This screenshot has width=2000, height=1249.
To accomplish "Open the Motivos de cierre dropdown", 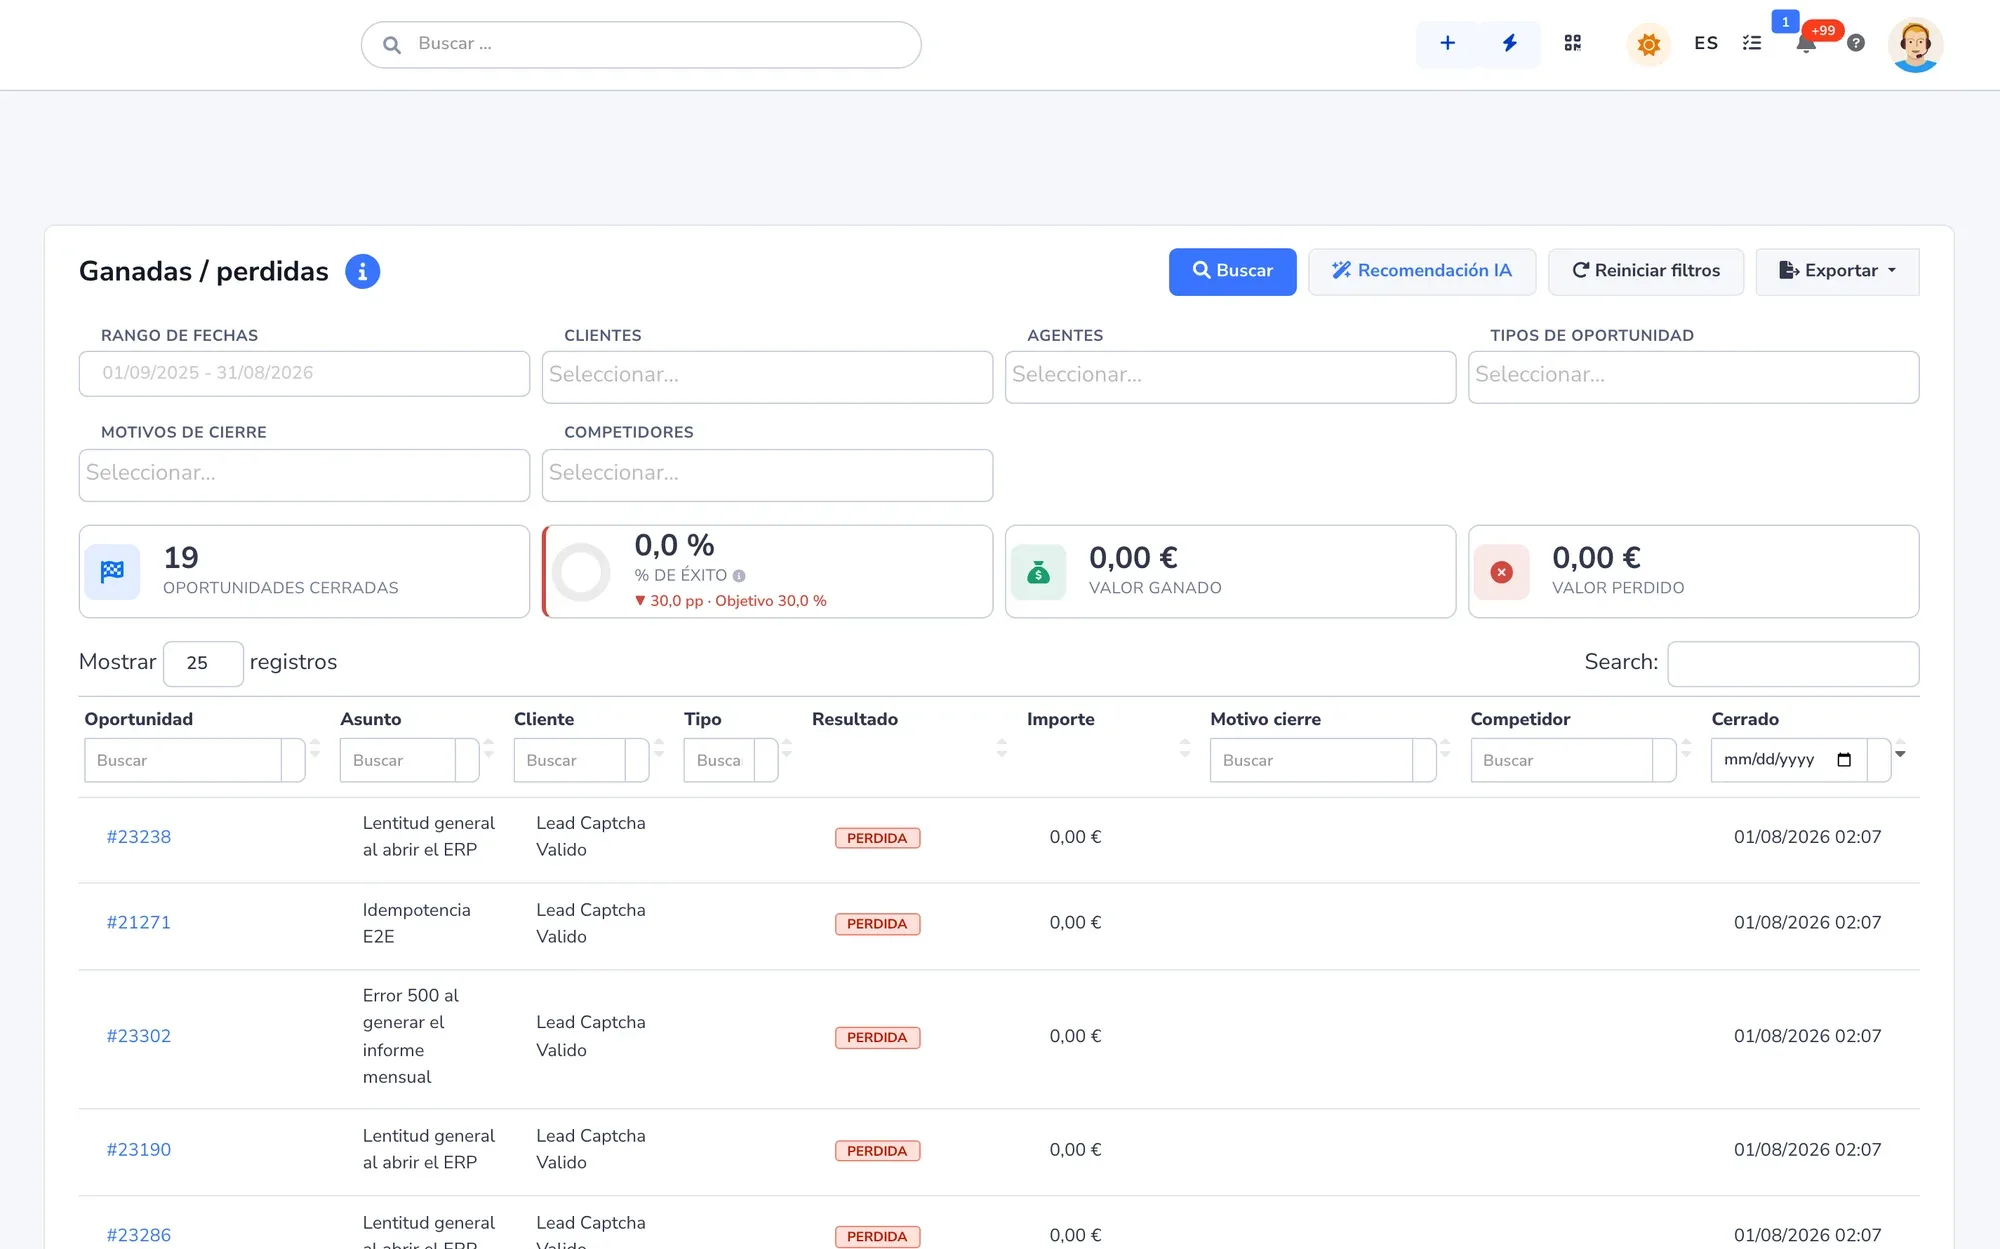I will pos(304,474).
